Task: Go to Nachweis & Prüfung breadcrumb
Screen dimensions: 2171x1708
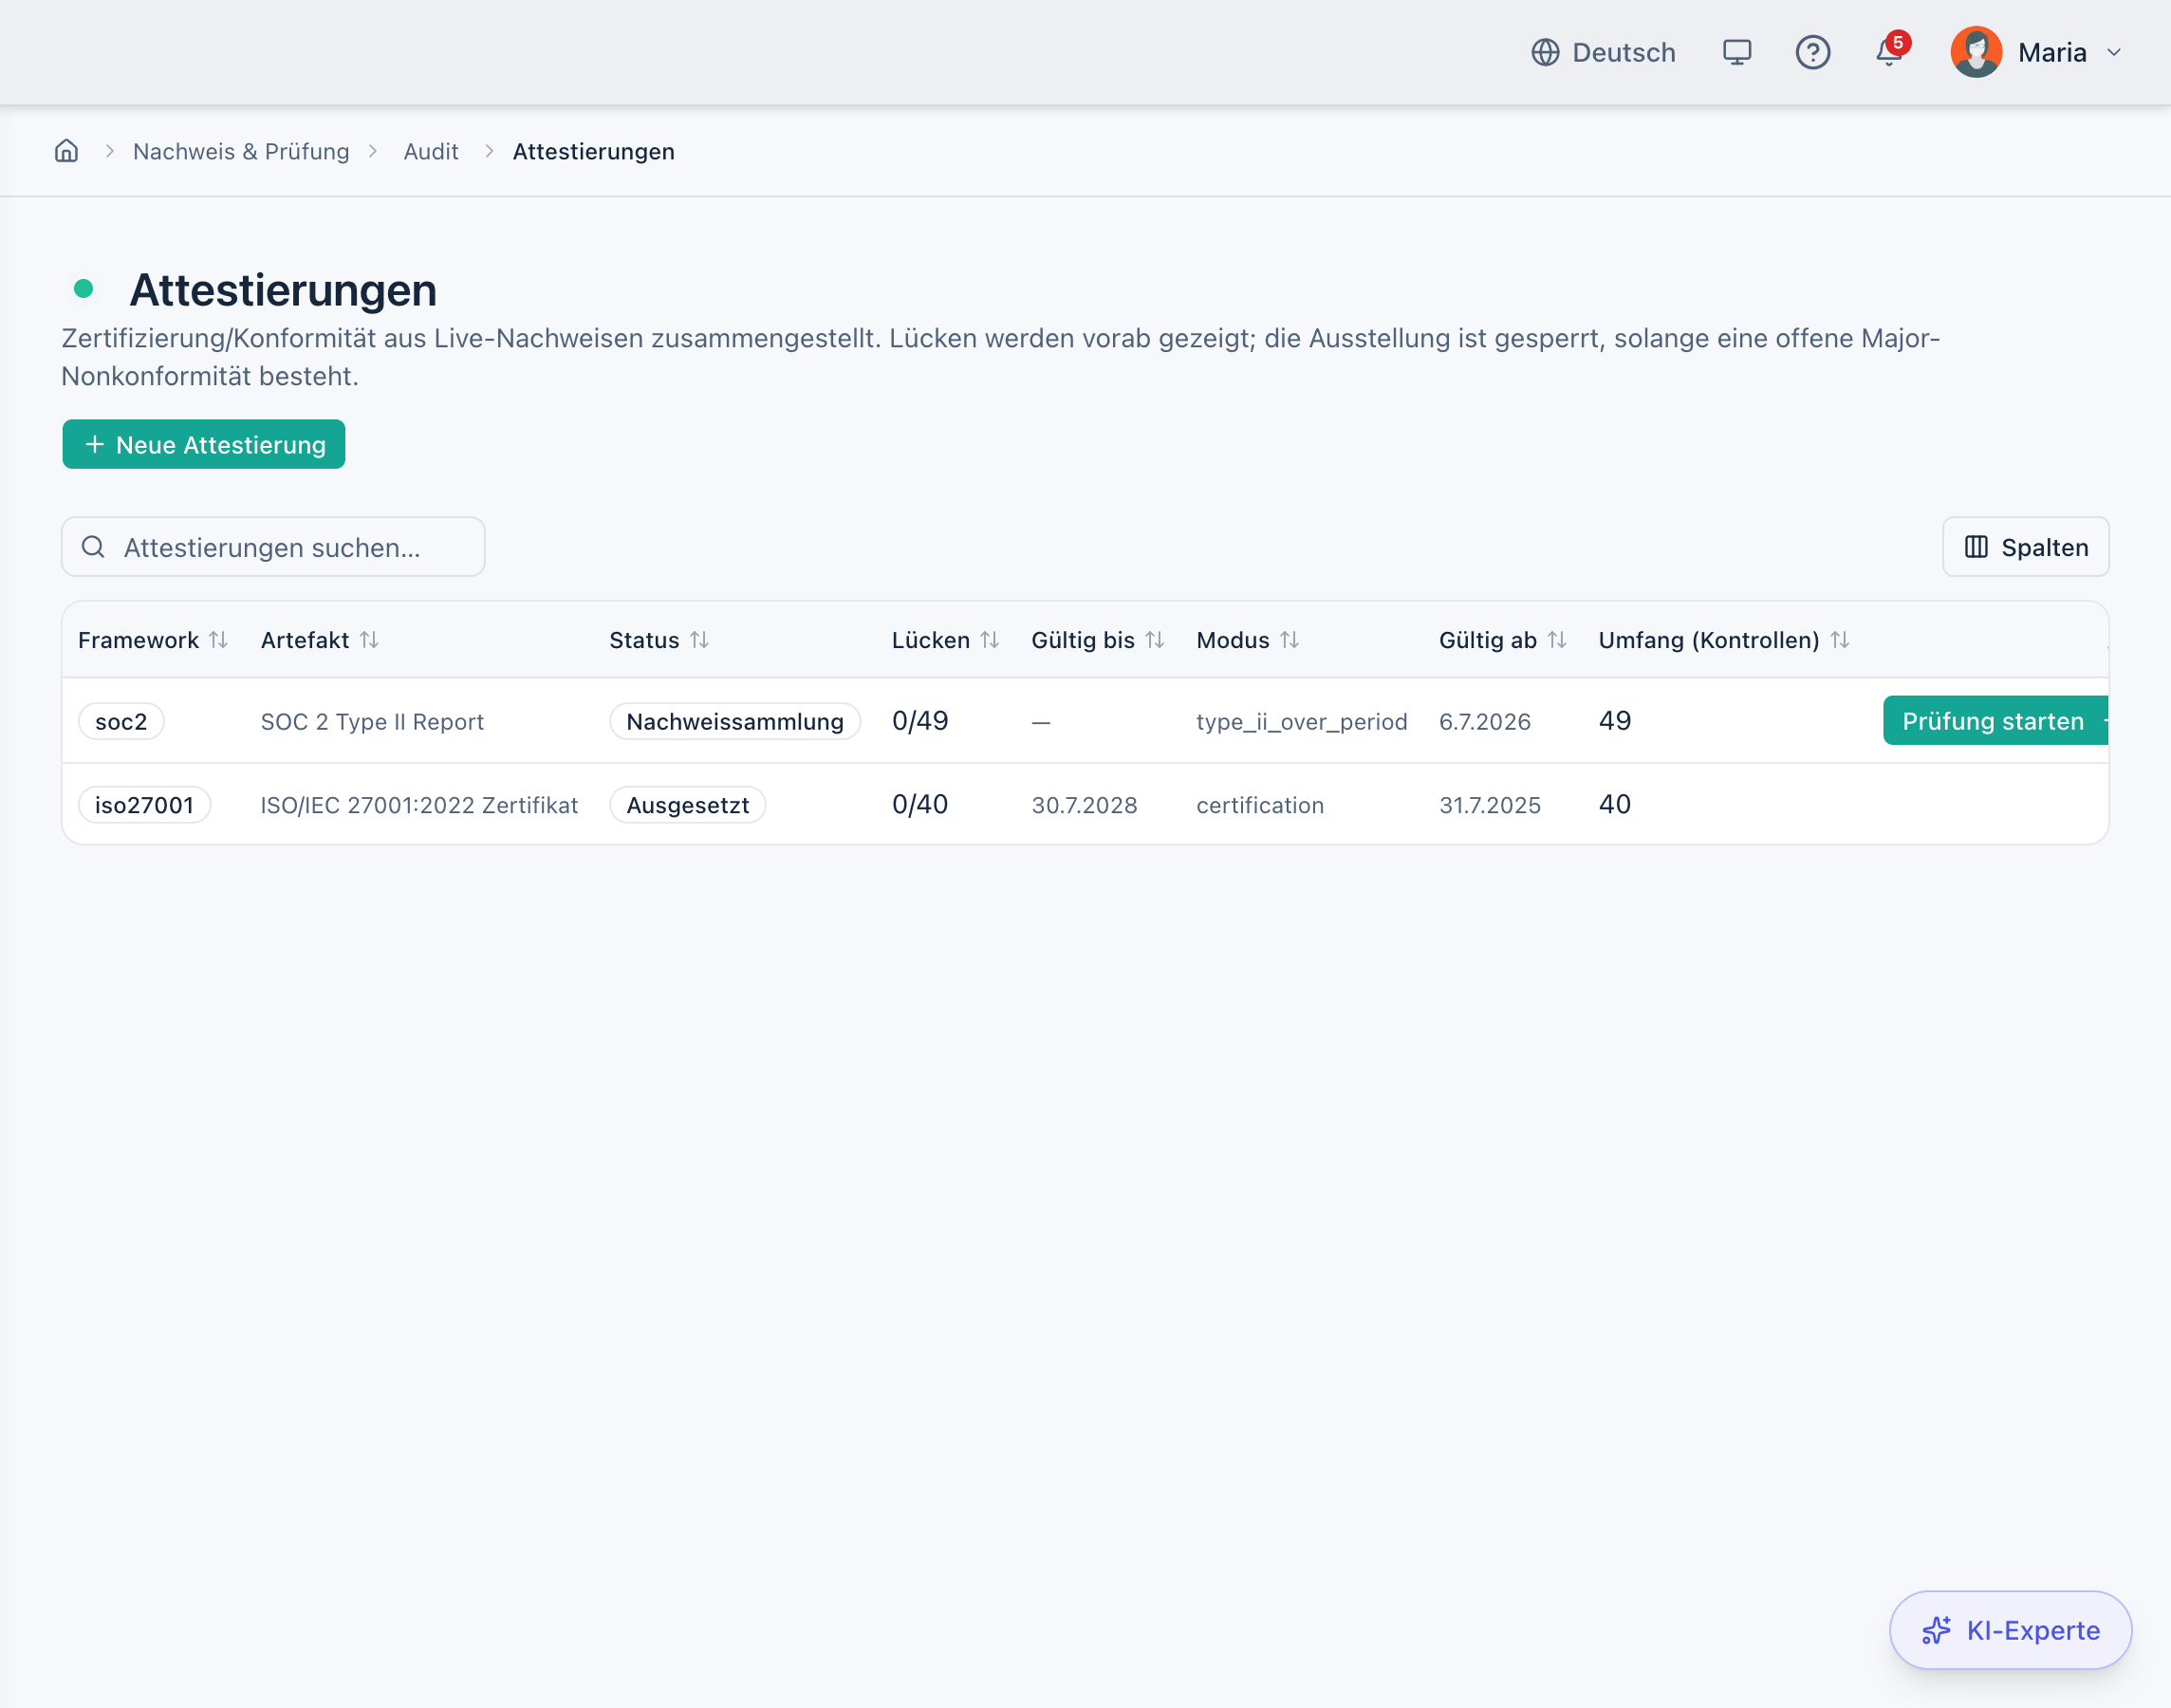Action: [x=241, y=151]
